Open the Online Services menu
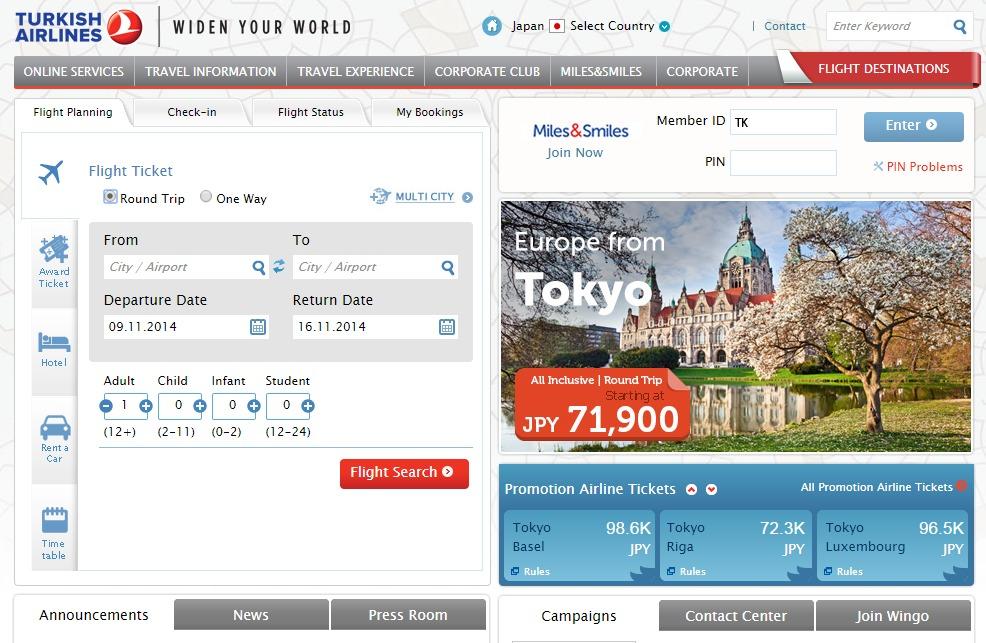Screen dimensions: 986x643 click(x=74, y=72)
